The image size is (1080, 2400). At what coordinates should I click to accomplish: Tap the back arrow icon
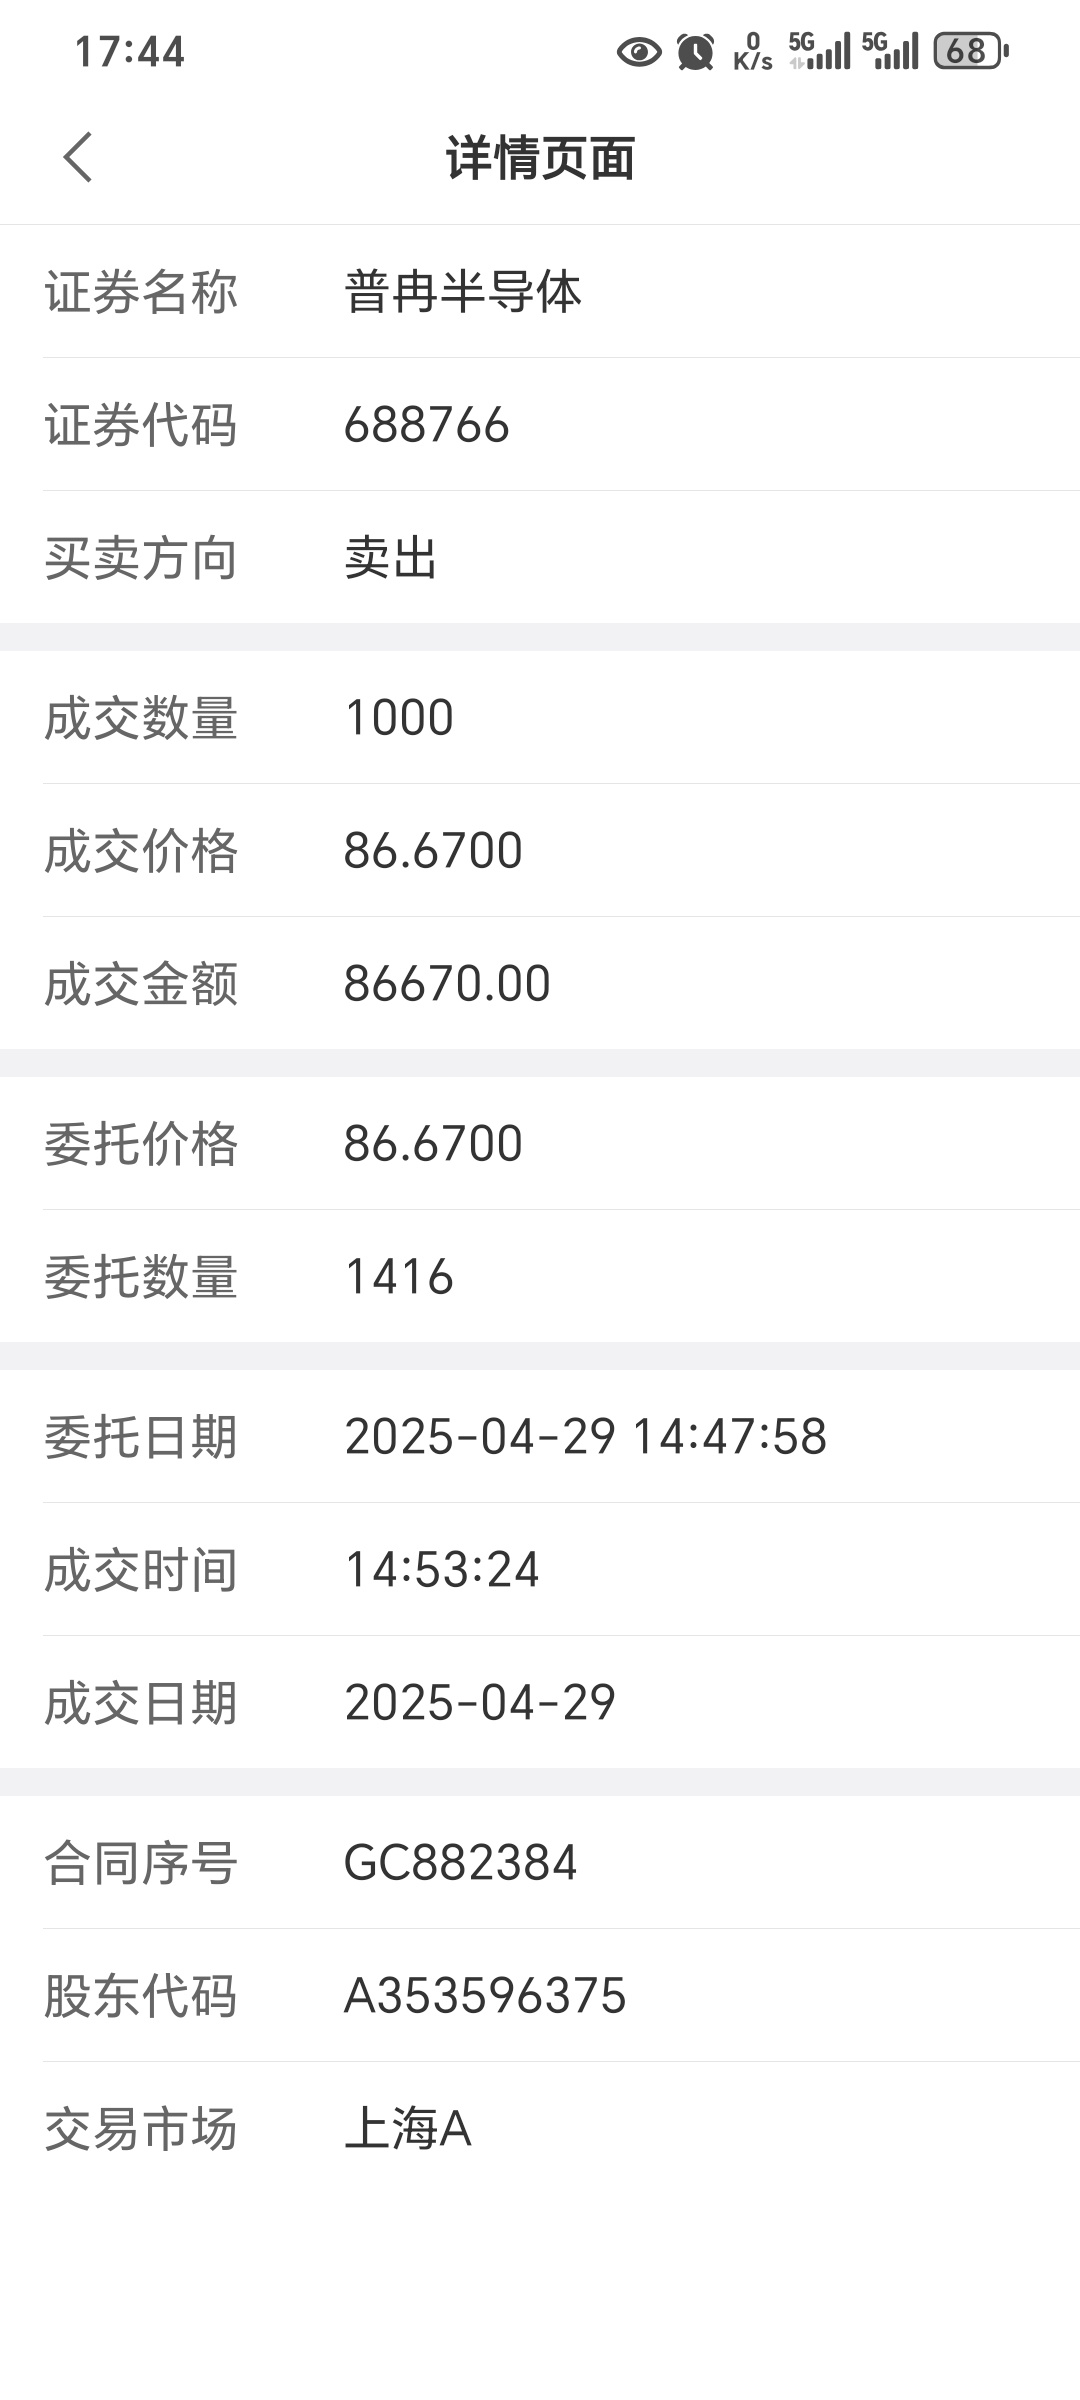[x=78, y=158]
